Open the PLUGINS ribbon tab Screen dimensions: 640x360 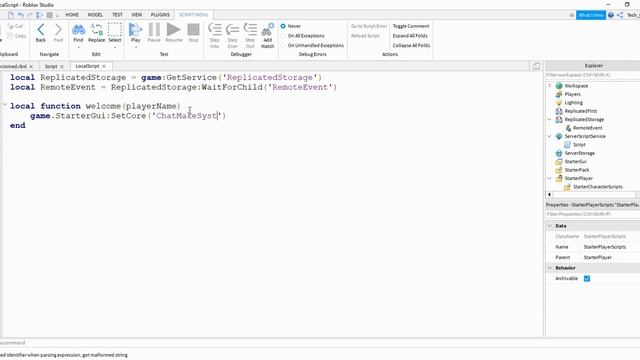(160, 15)
